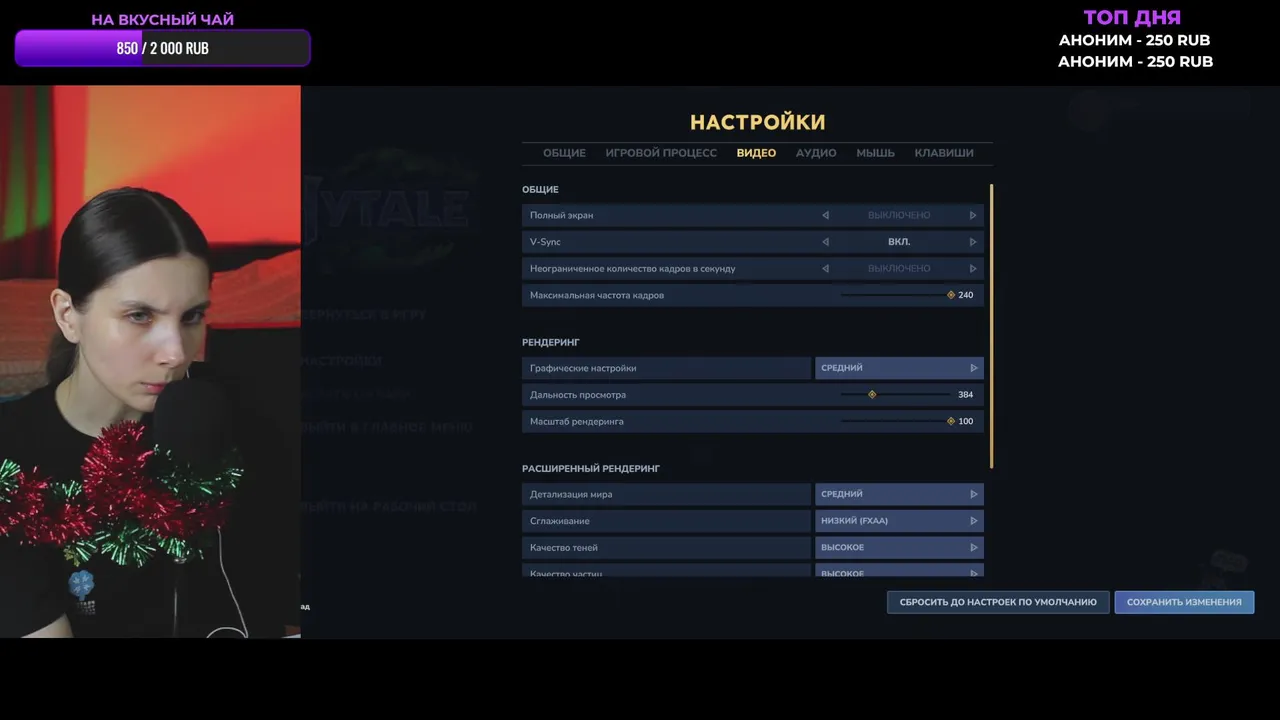Image resolution: width=1280 pixels, height=720 pixels.
Task: Adjust the Масштаб рендеринга slider
Action: pos(897,421)
